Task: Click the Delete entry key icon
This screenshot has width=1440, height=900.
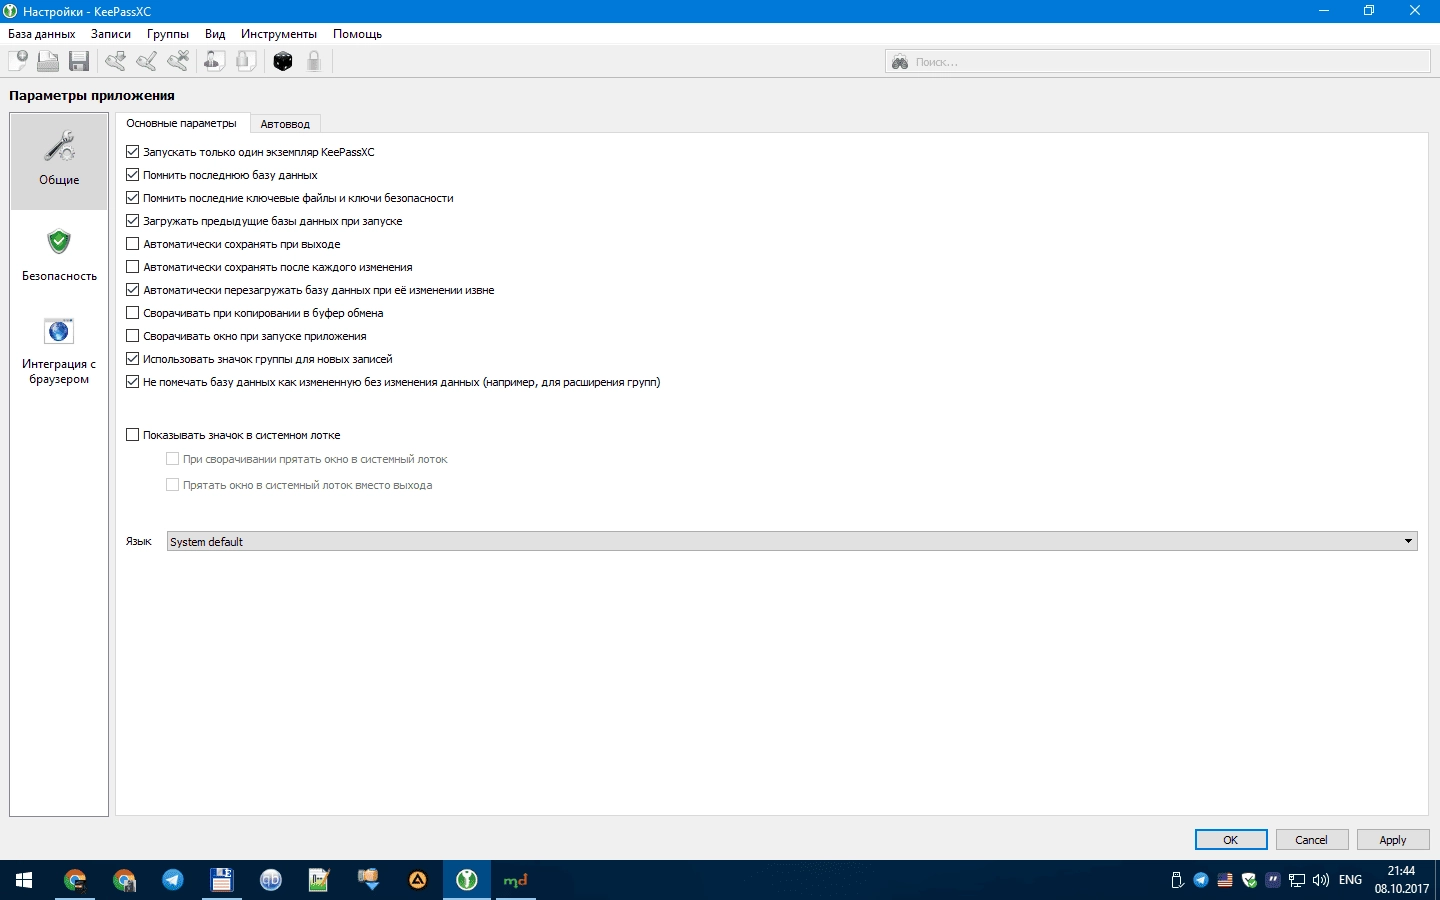Action: 178,61
